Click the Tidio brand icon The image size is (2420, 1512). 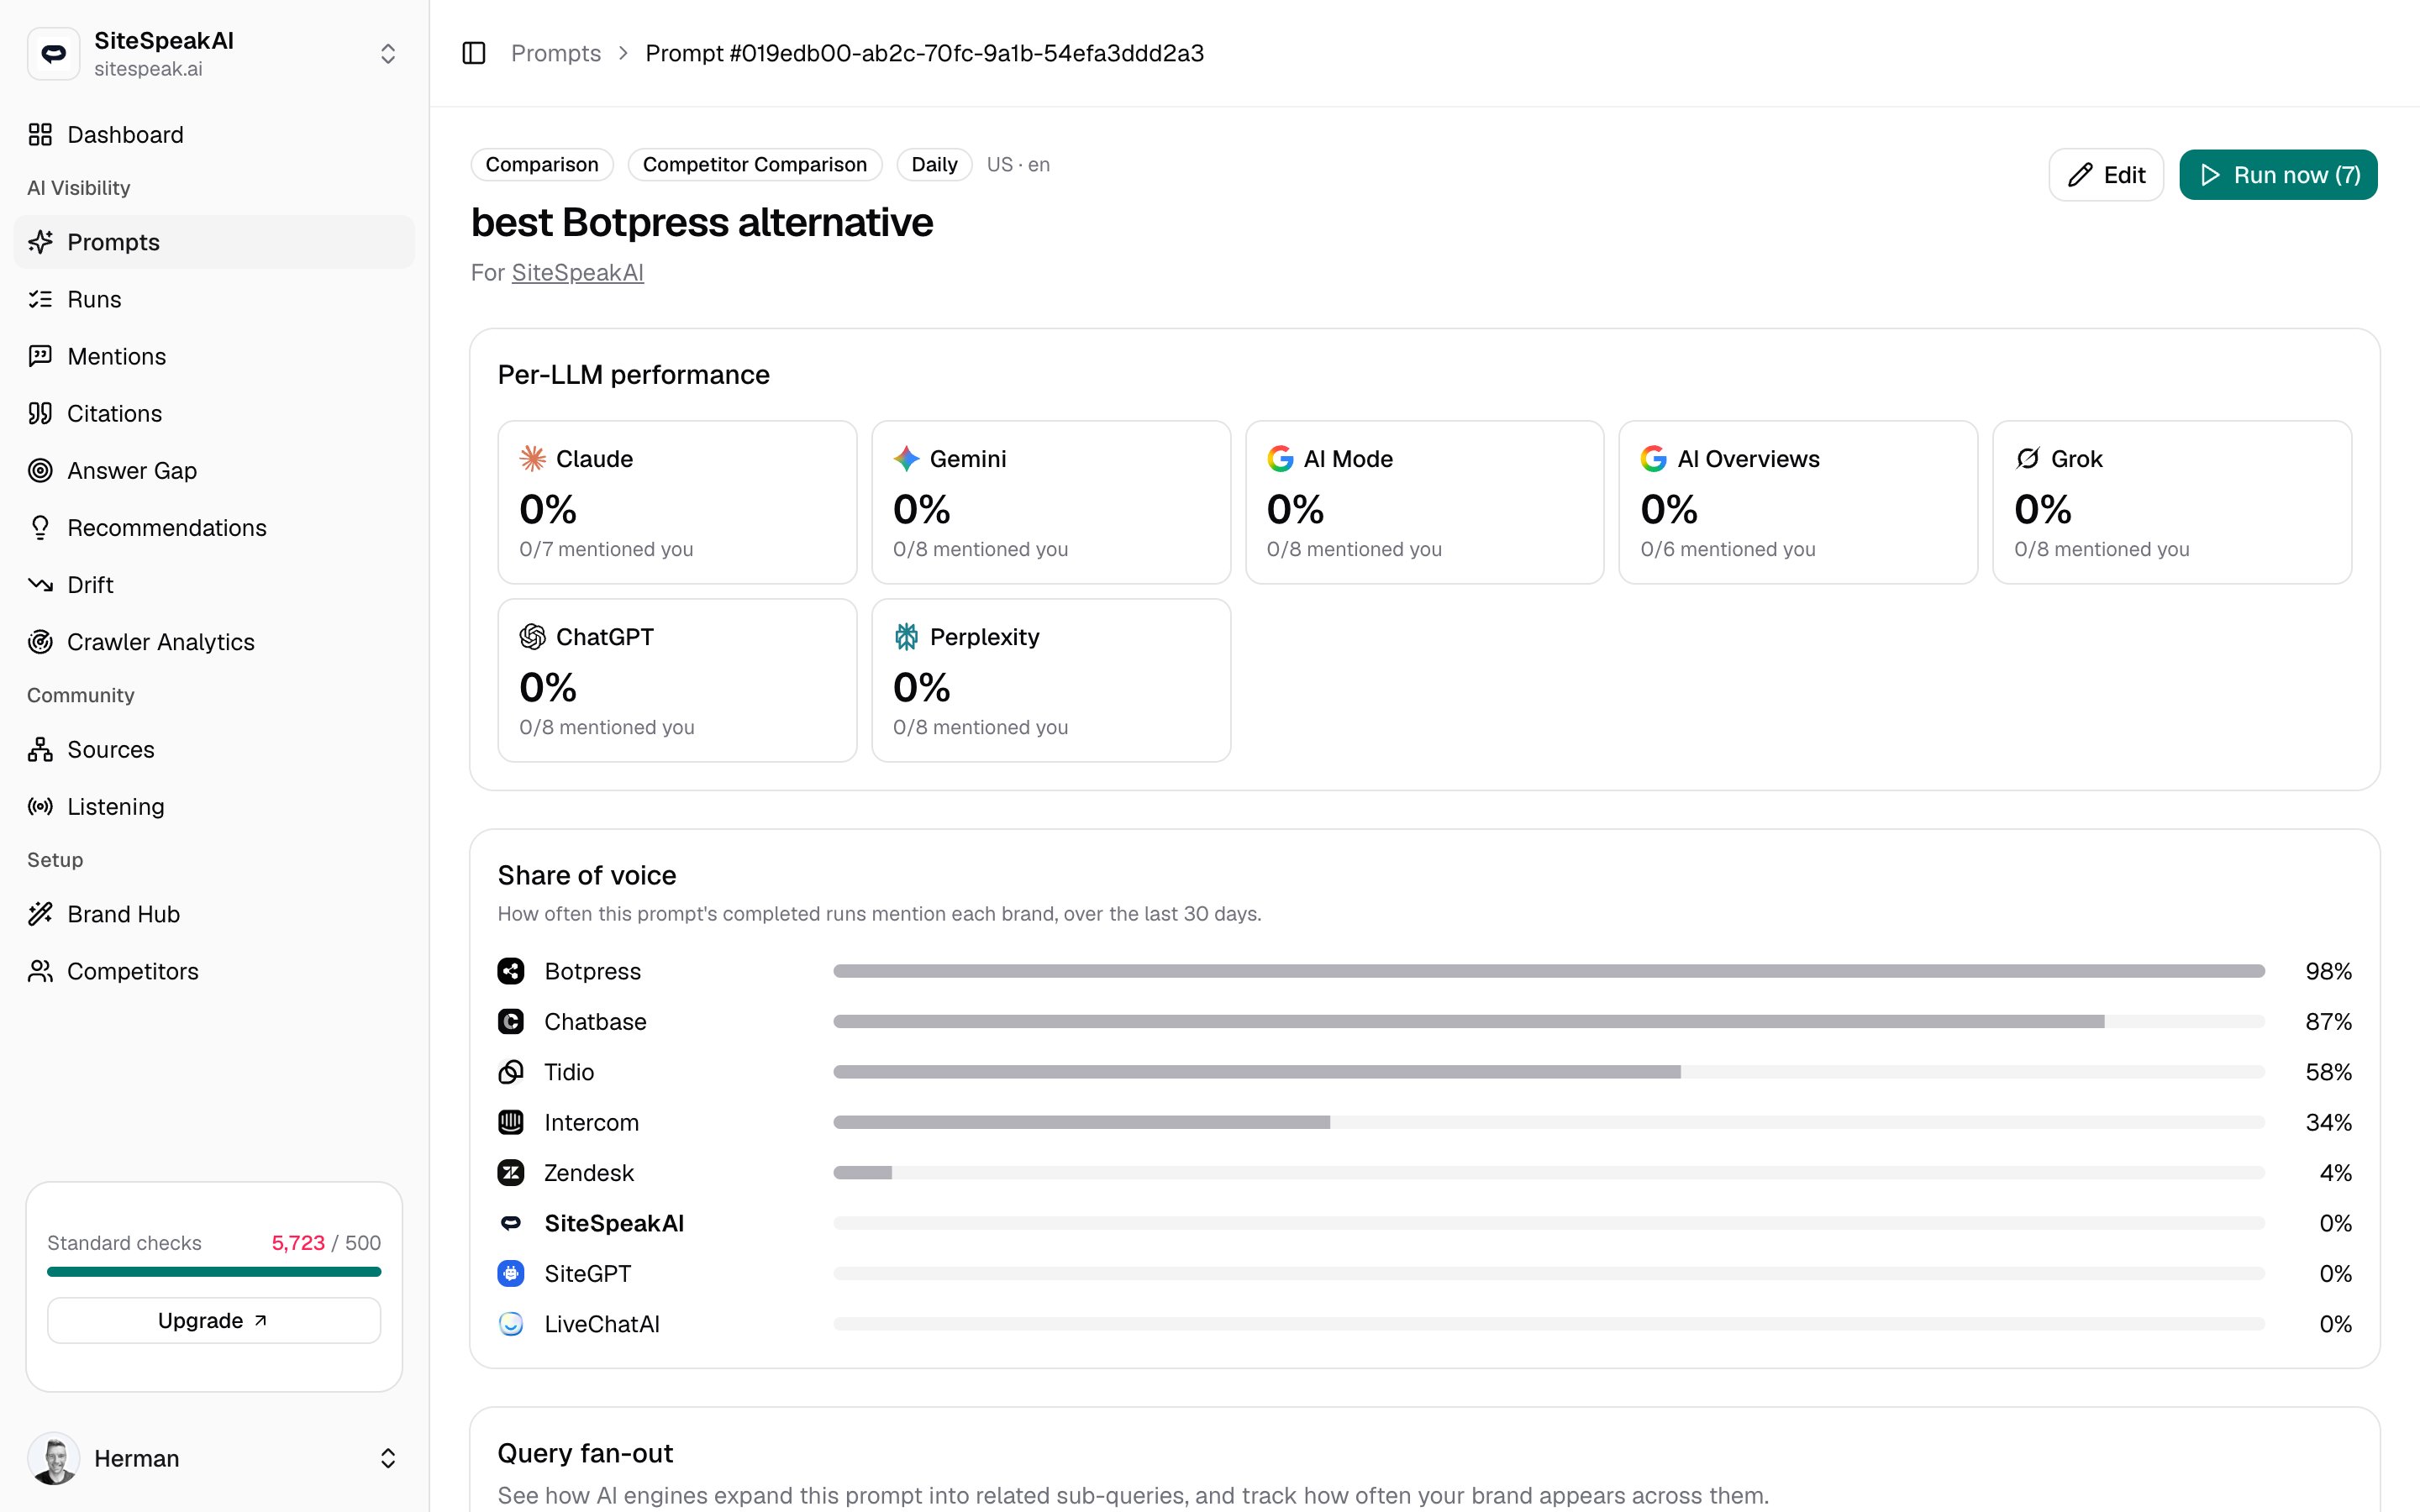pos(511,1072)
